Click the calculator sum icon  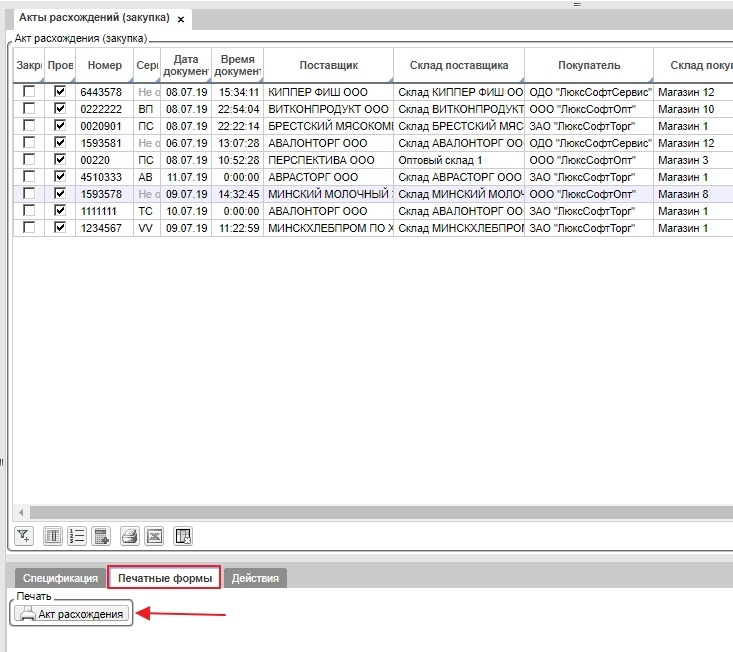point(101,536)
